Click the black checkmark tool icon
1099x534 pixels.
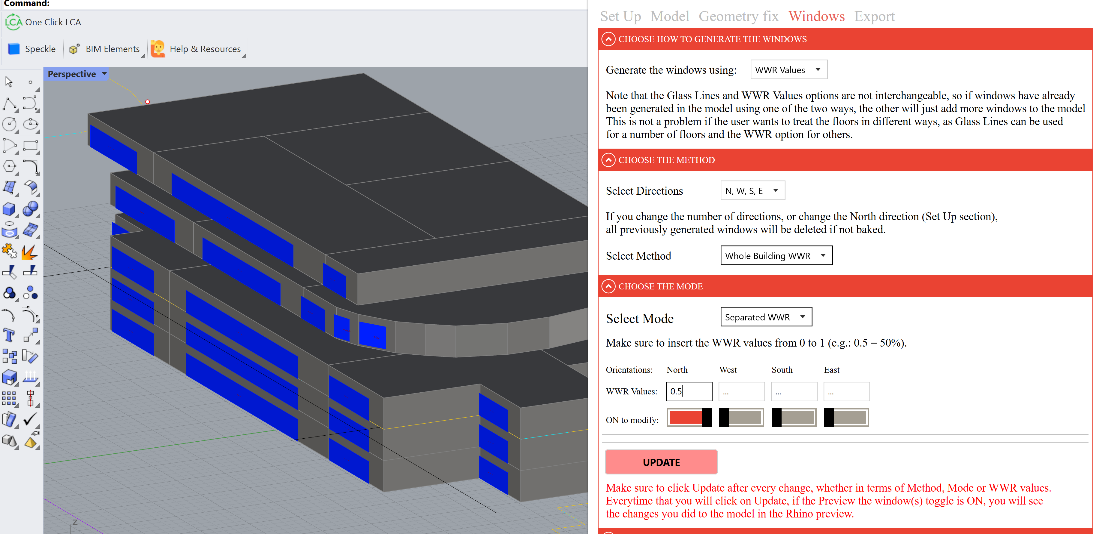(30, 419)
